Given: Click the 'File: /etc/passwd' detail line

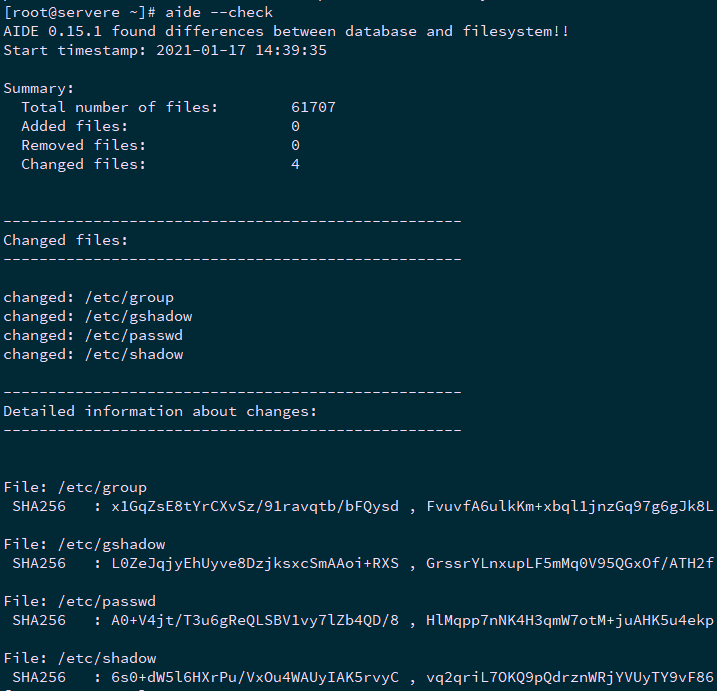Looking at the screenshot, I should tap(80, 601).
